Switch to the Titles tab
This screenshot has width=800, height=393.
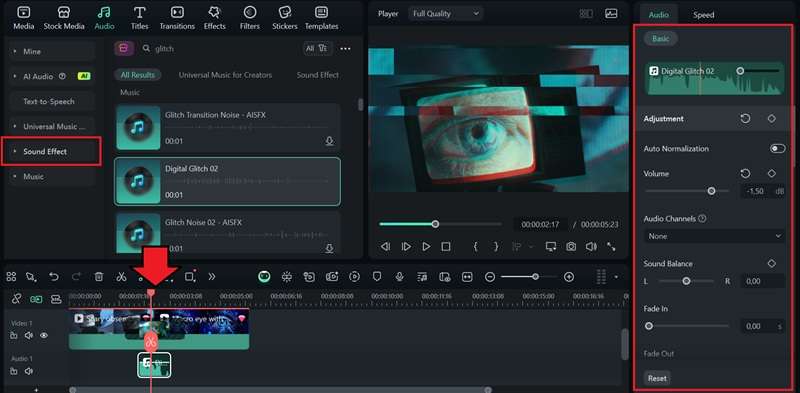coord(140,18)
